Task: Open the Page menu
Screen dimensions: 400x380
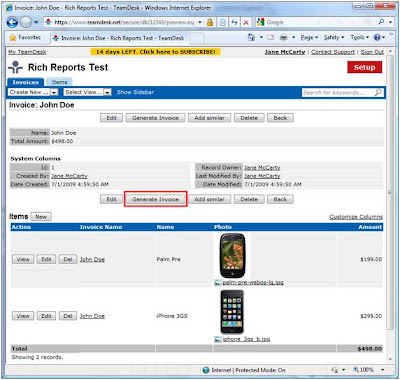Action: [309, 37]
